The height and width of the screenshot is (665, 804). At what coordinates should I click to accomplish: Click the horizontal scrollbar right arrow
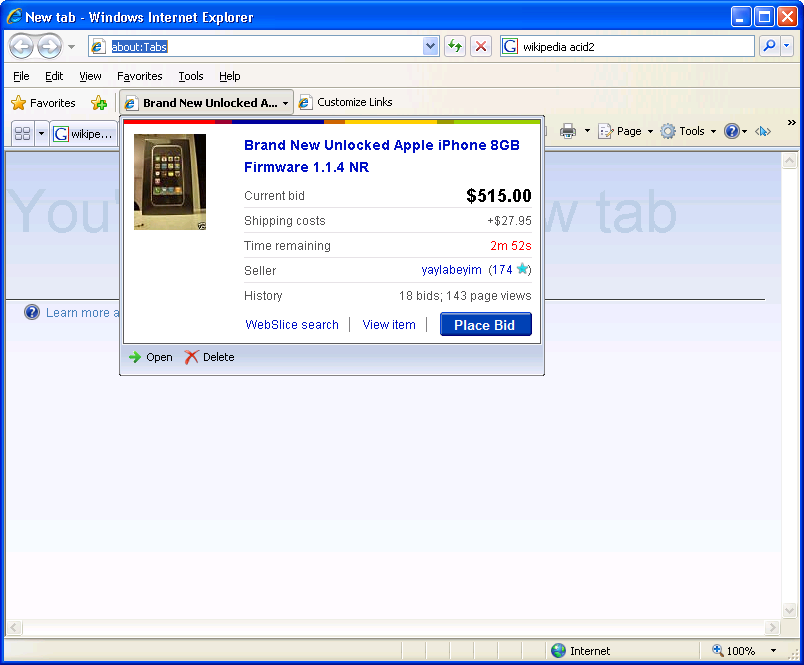click(772, 628)
